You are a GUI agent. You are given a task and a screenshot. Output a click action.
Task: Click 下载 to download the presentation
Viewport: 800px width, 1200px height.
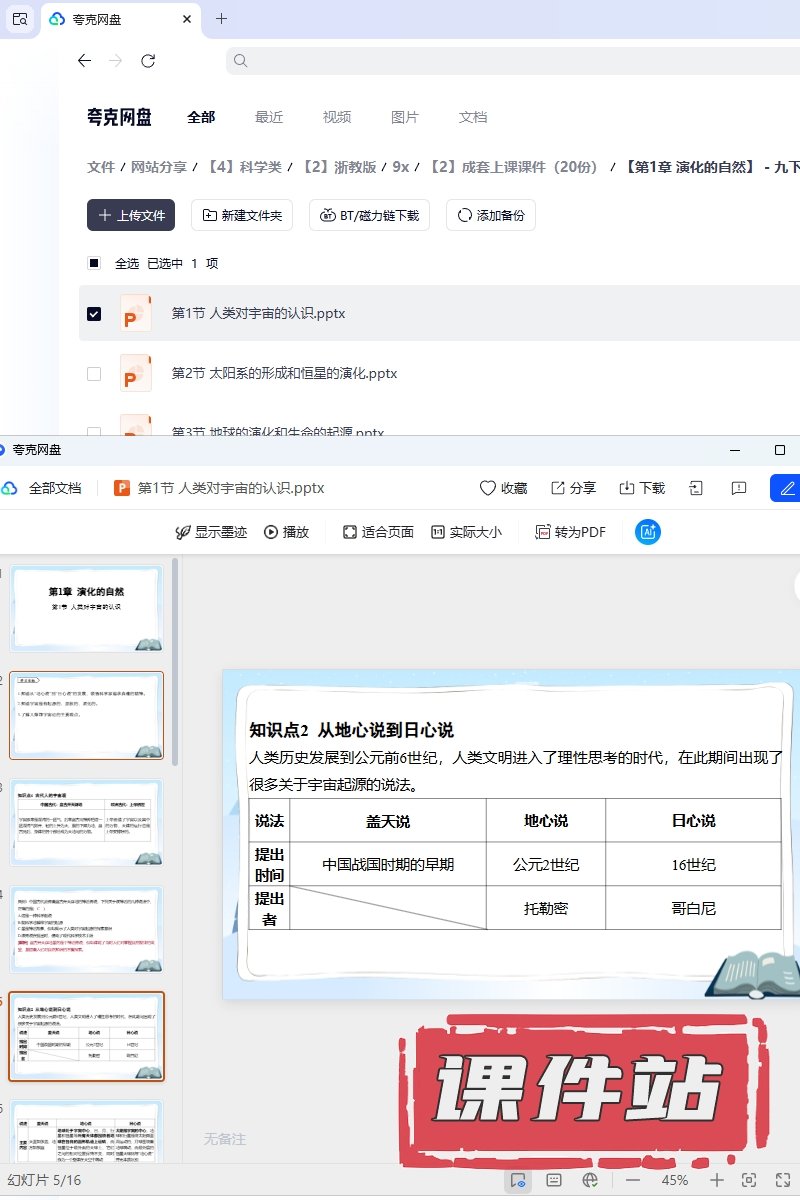[642, 488]
